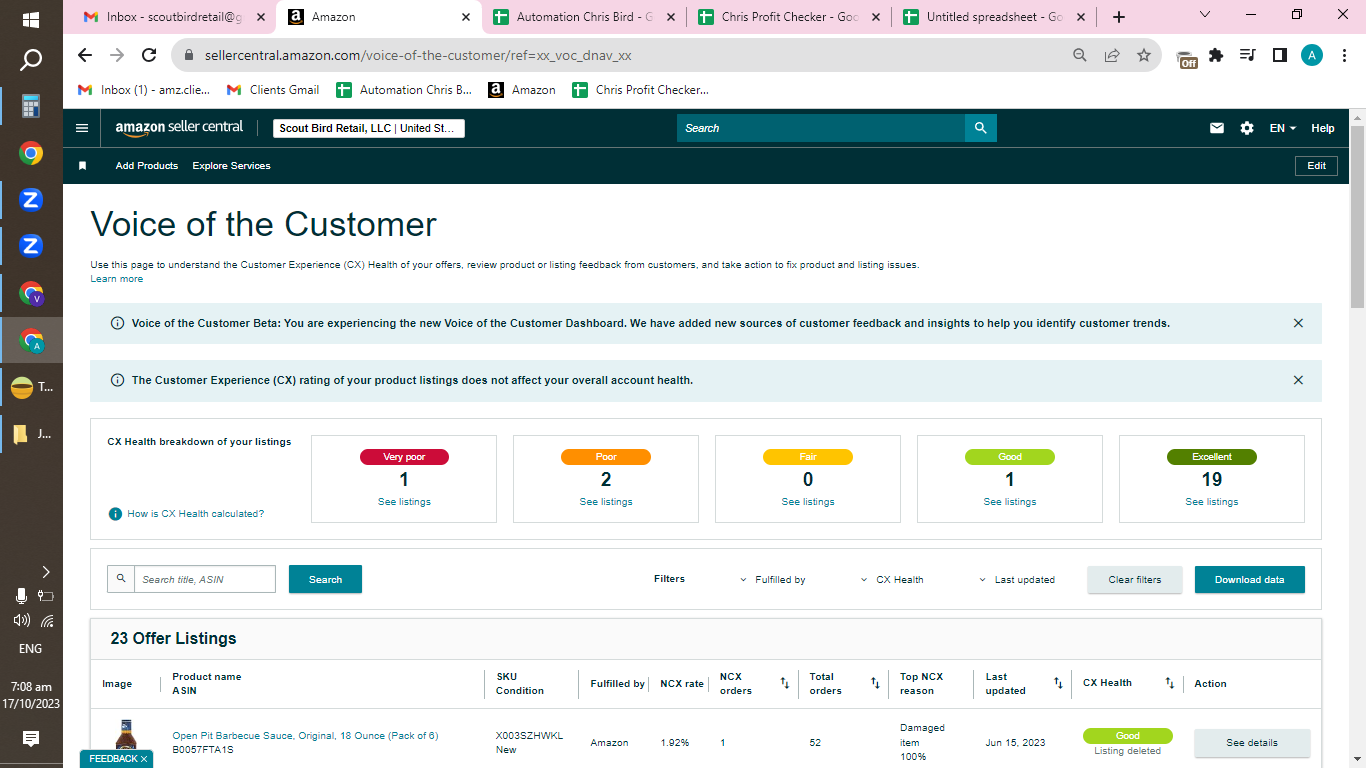Sort the table by Last updated column
The image size is (1366, 768).
pyautogui.click(x=1058, y=684)
